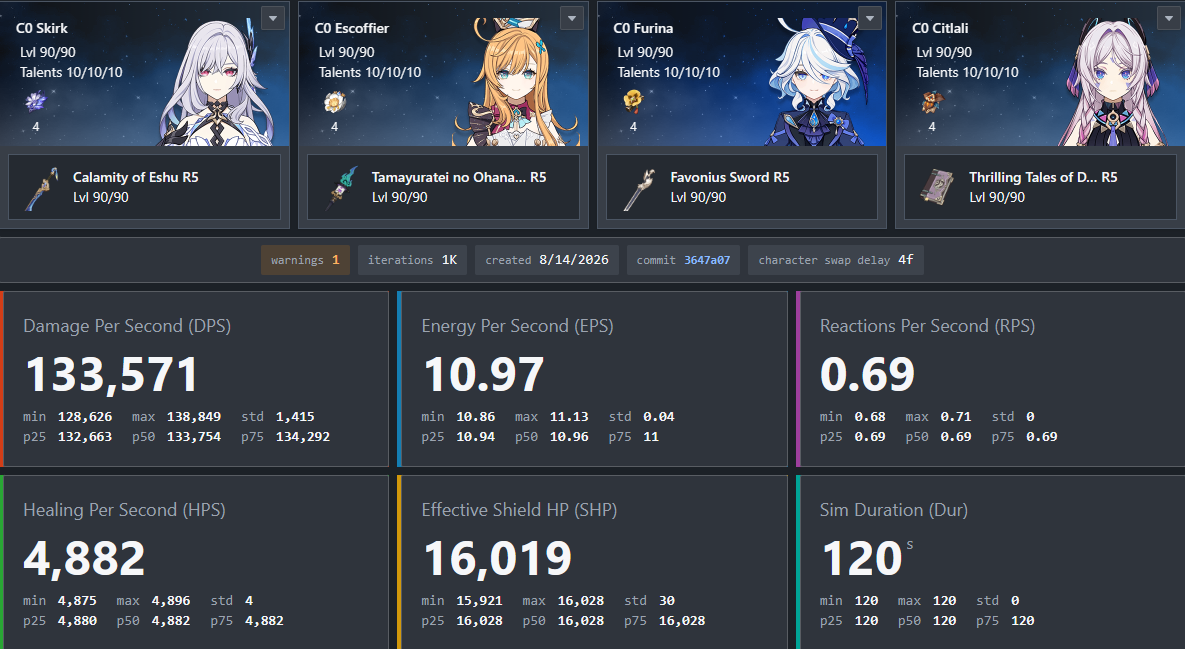The height and width of the screenshot is (649, 1185).
Task: Click the Calamity of Eshu R5 text
Action: [136, 178]
